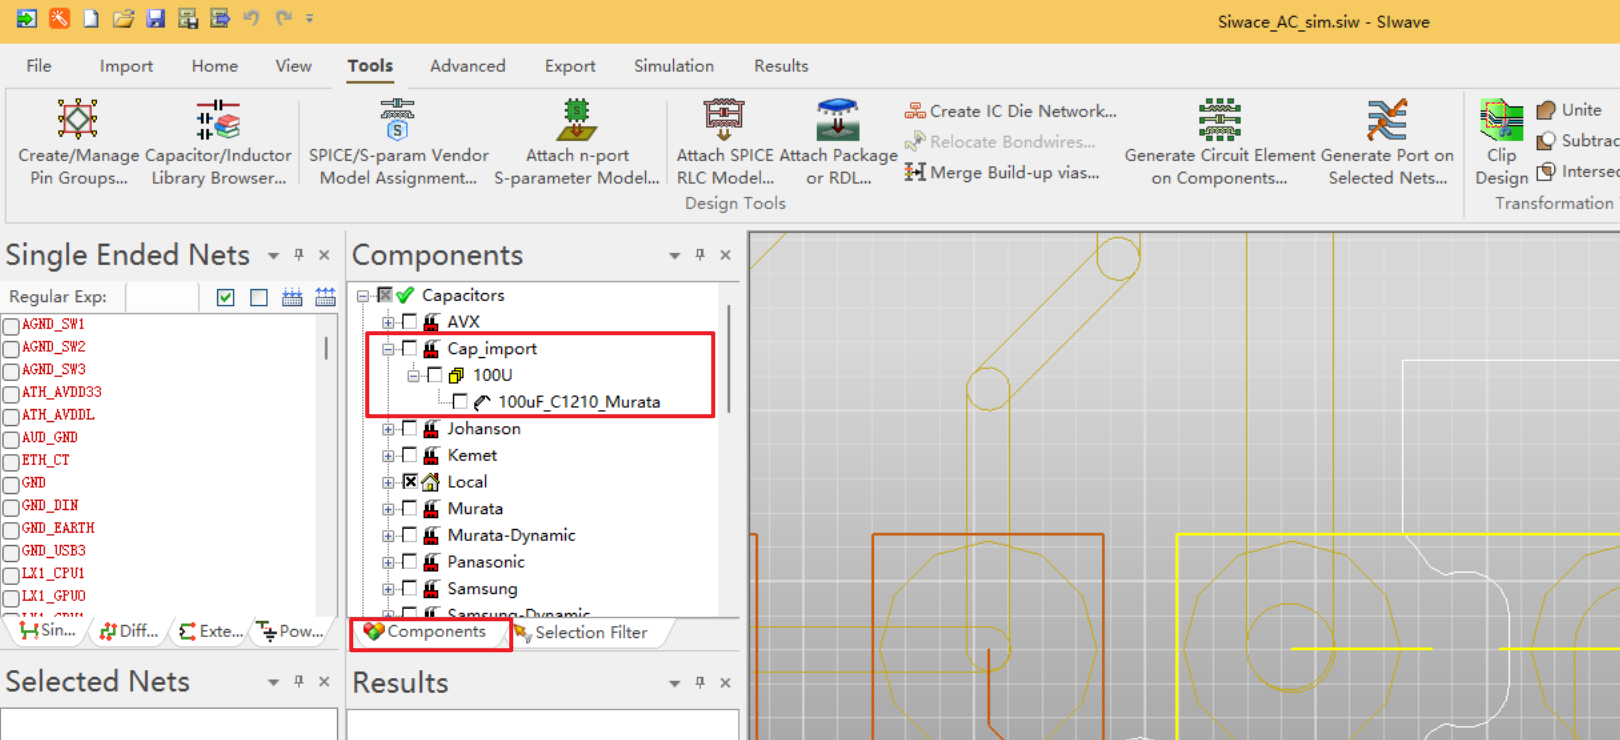This screenshot has height=740, width=1620.
Task: Click the green arrow import icon
Action: 27,18
